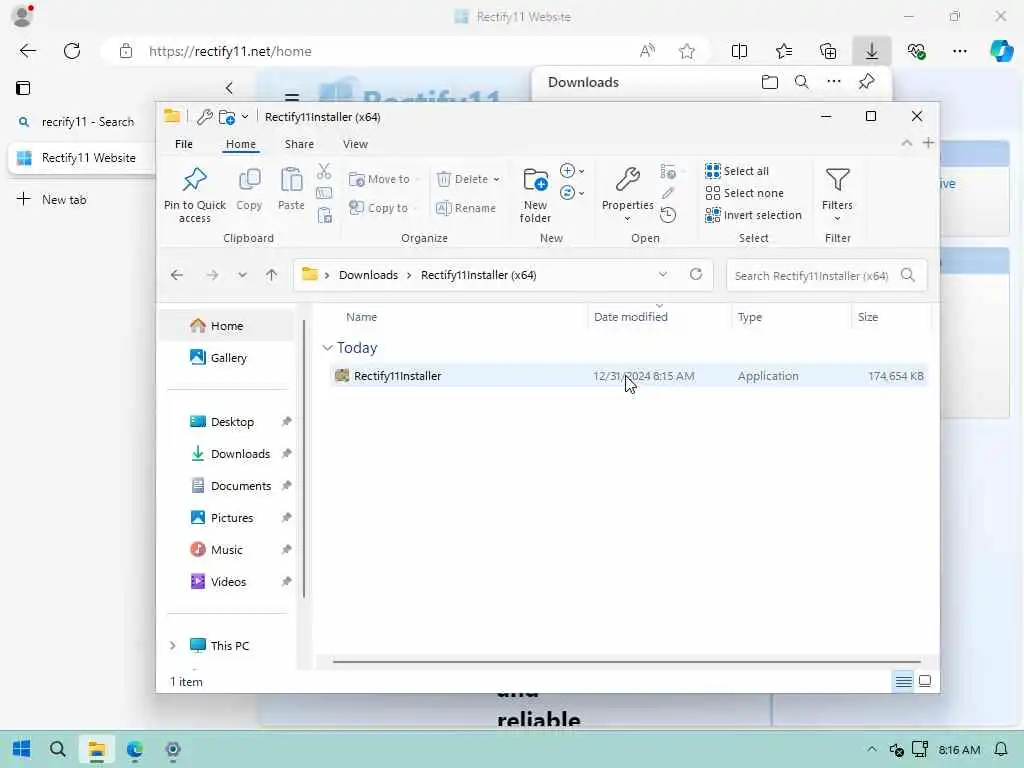Screen dimensions: 1024x768
Task: Click Edge address bar URL
Action: 230,51
